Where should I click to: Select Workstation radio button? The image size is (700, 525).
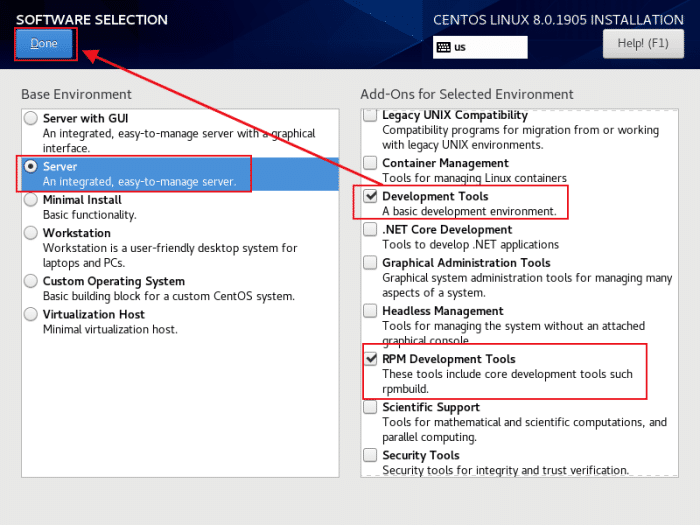31,233
